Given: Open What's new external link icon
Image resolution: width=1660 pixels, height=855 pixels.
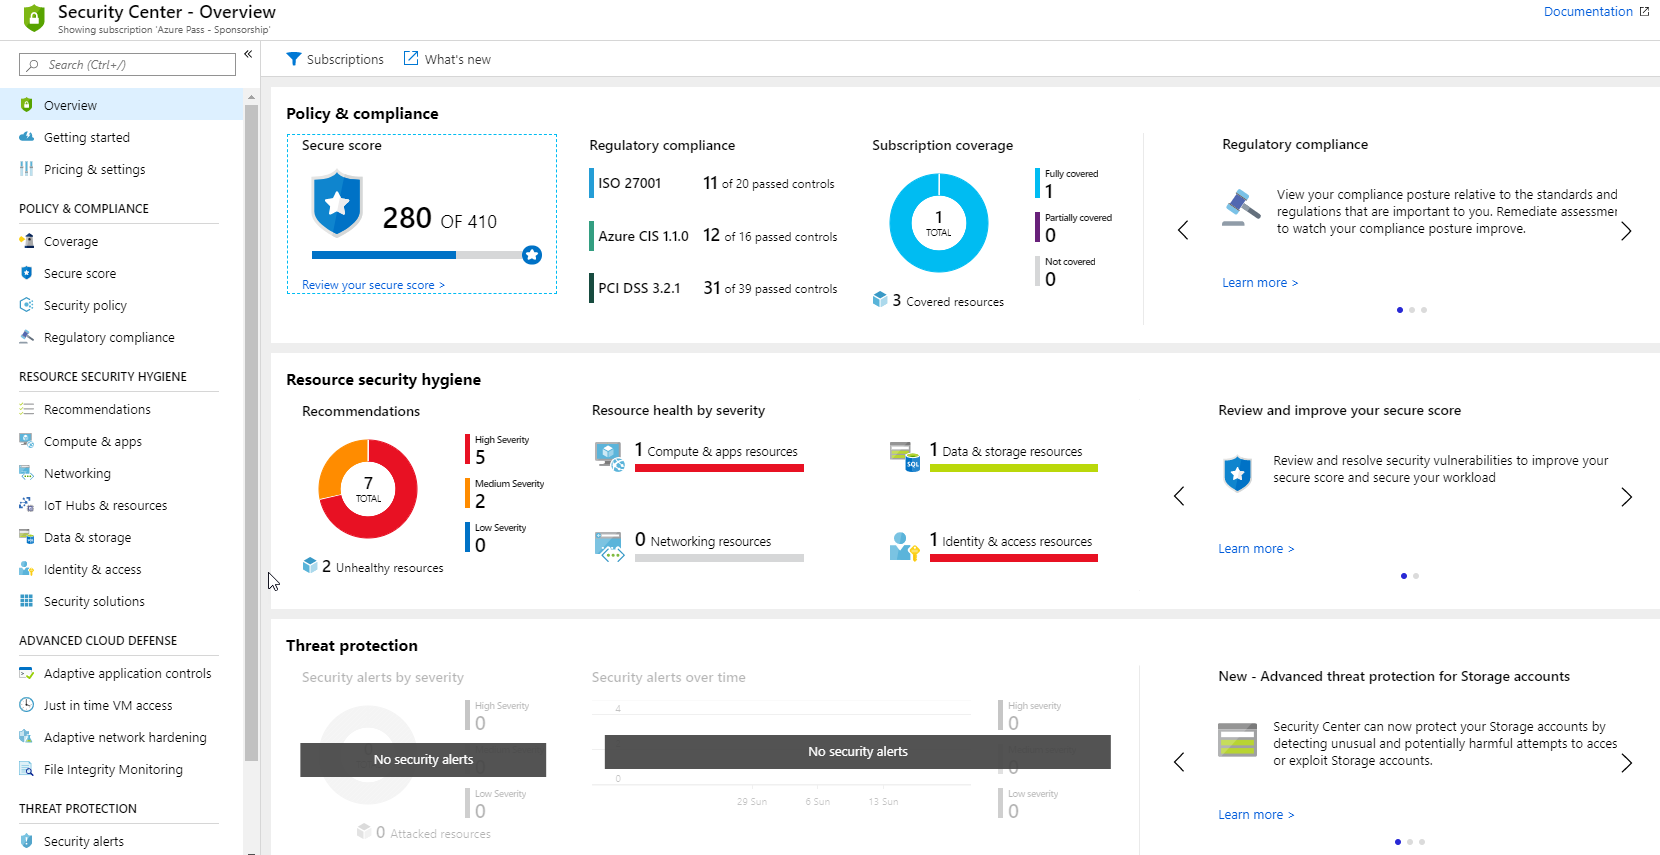Looking at the screenshot, I should tap(411, 59).
